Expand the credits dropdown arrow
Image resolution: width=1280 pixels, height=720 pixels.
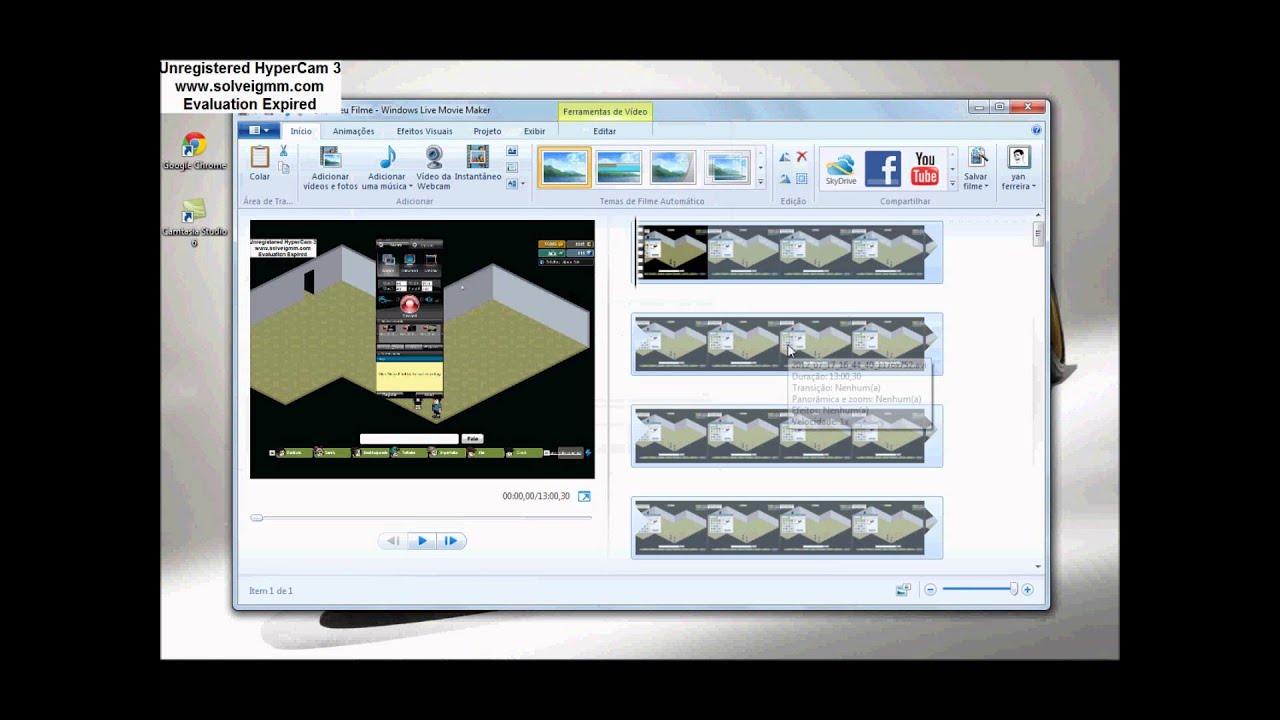[x=522, y=184]
